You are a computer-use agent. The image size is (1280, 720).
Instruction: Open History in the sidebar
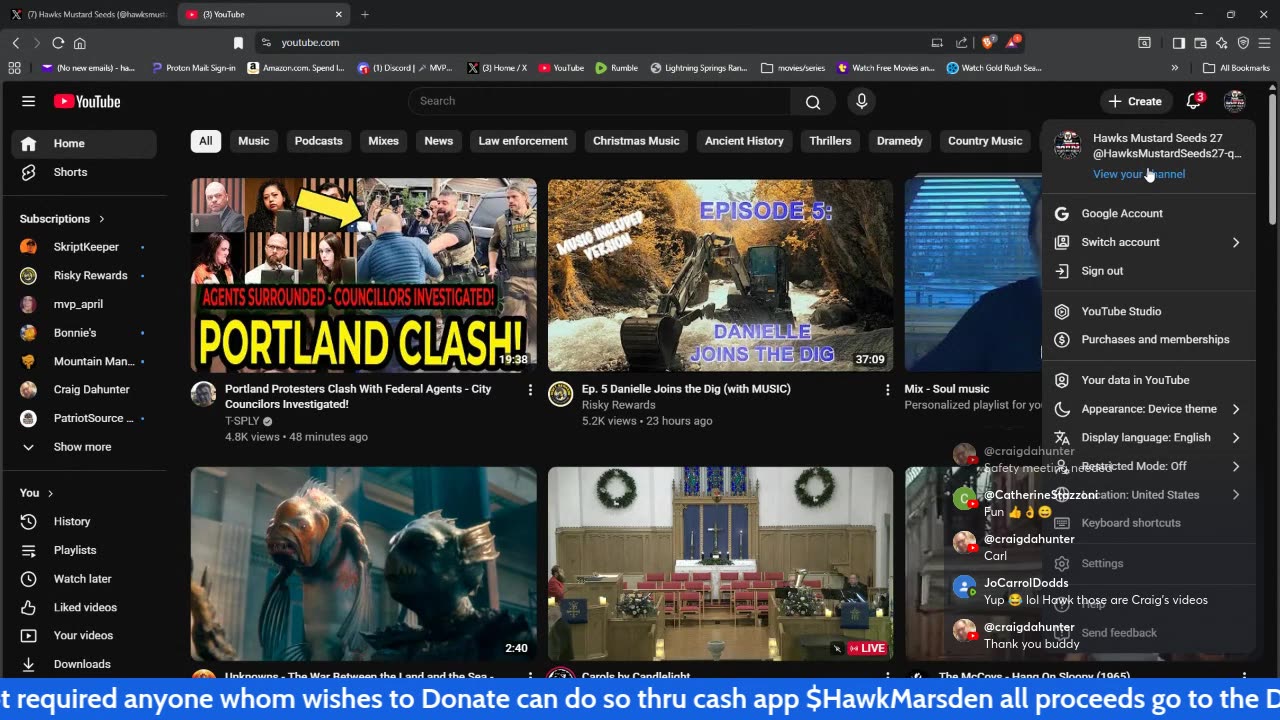[72, 521]
